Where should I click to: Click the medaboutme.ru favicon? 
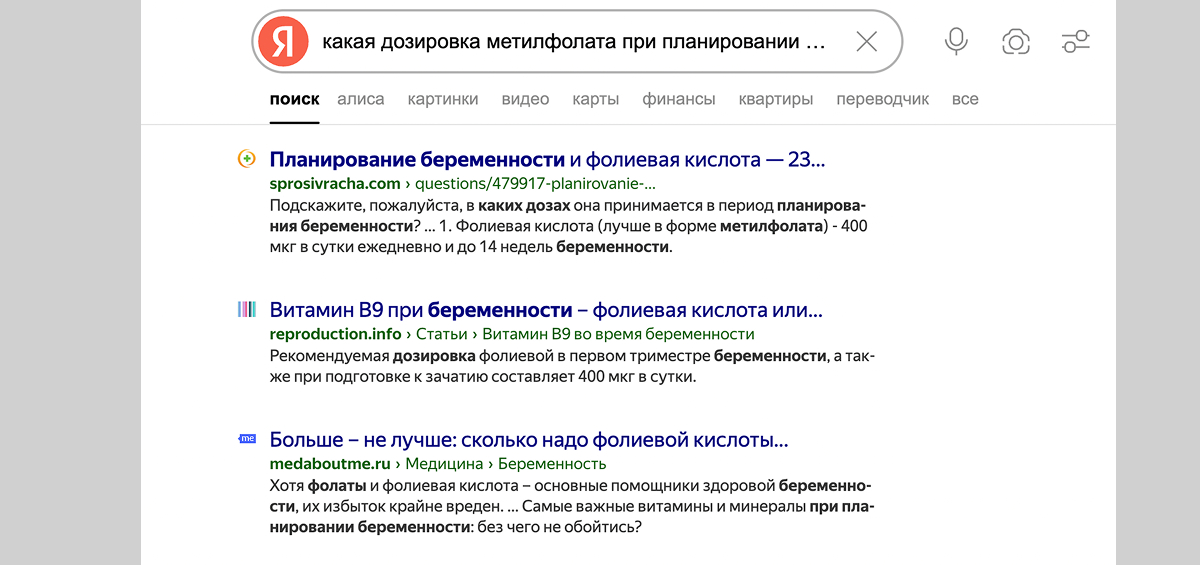click(x=247, y=439)
